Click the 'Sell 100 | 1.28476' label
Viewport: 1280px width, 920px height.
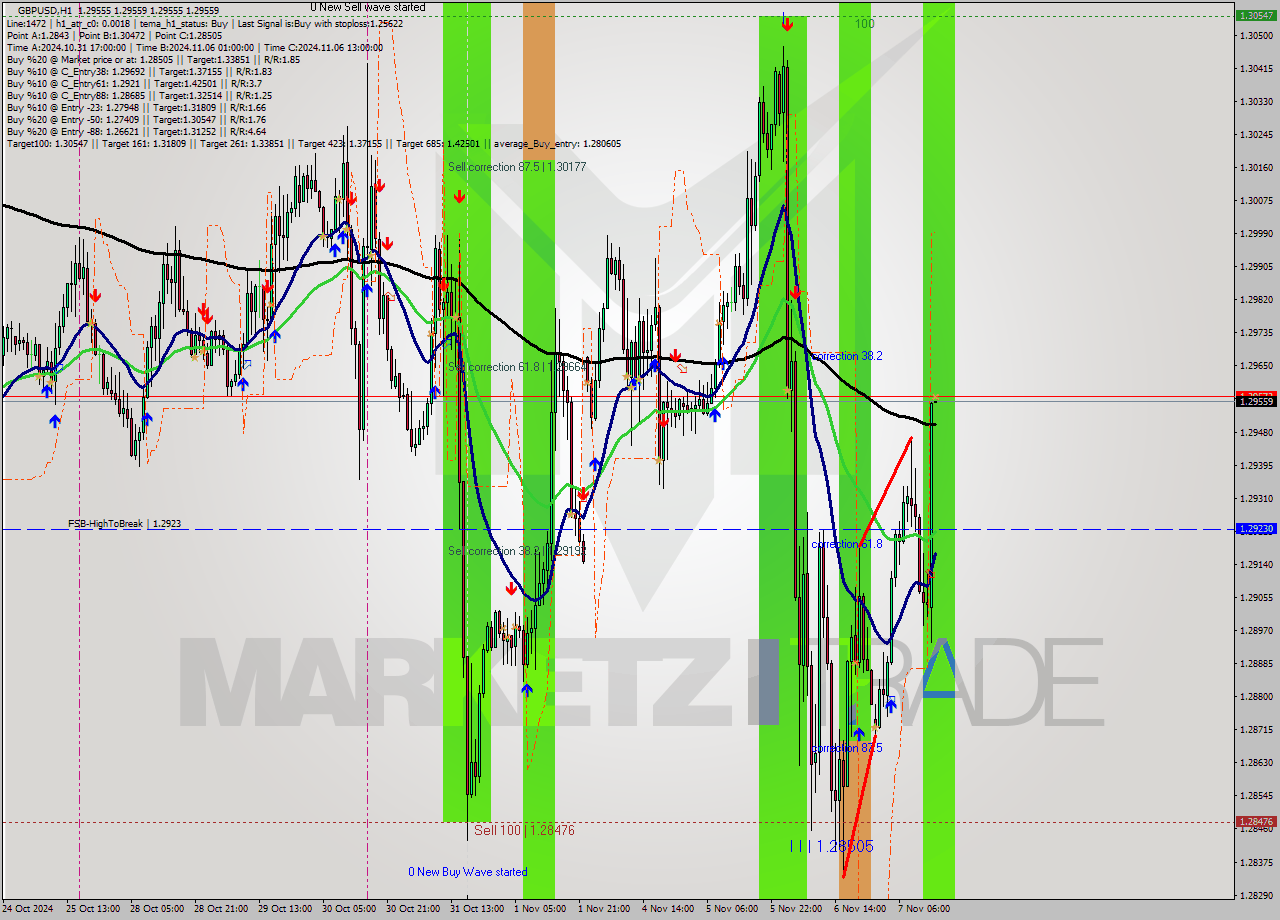(524, 830)
